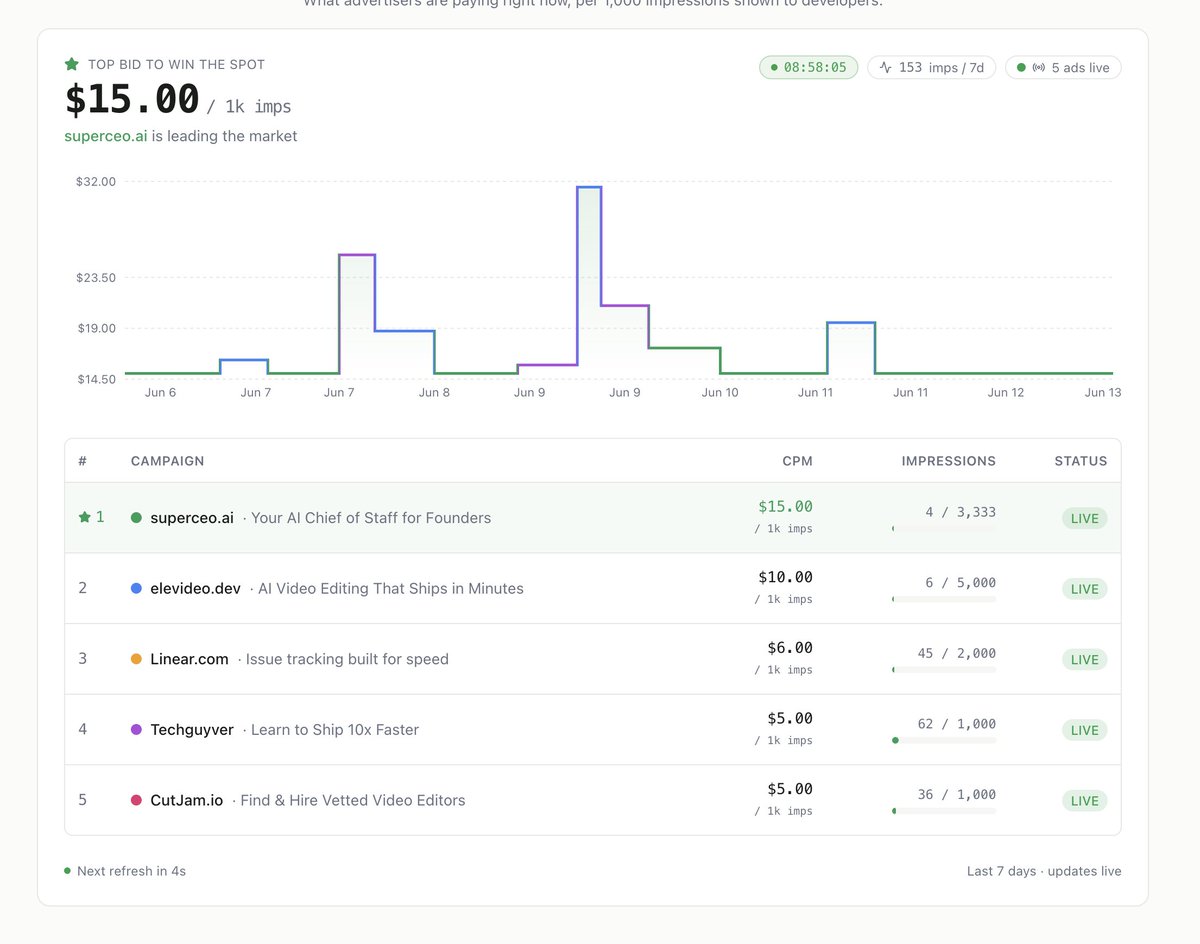Viewport: 1200px width, 944px height.
Task: Click the Techguyver impressions progress bar
Action: (x=944, y=740)
